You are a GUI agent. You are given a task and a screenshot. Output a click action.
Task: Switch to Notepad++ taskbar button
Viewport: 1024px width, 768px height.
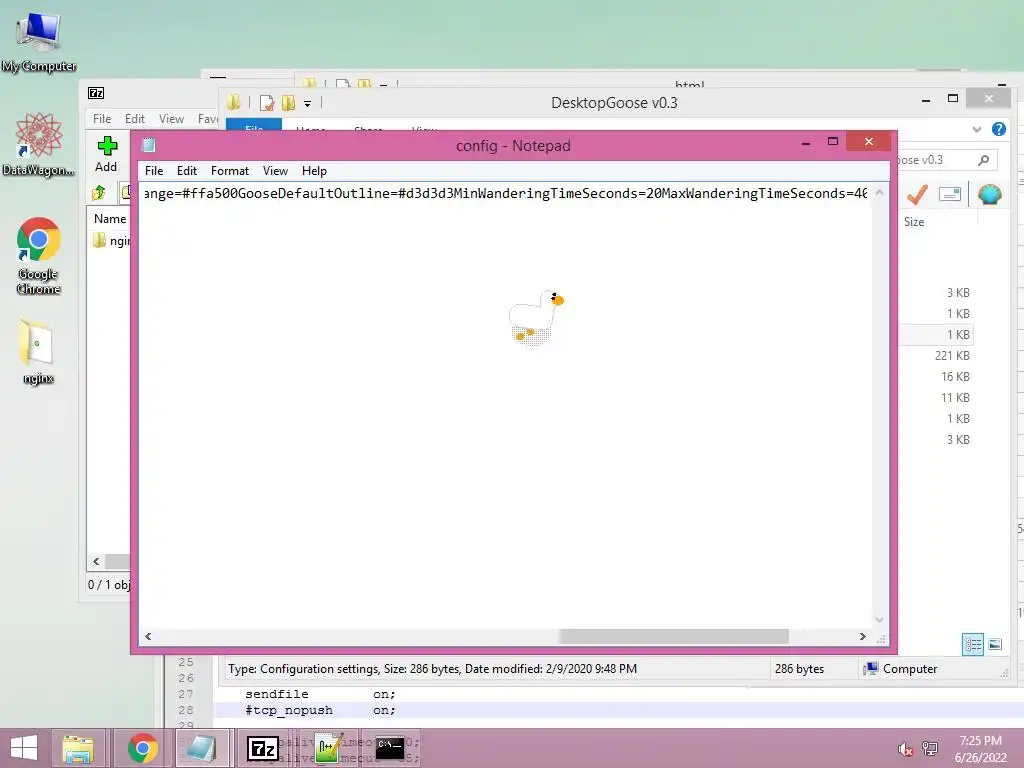point(327,748)
